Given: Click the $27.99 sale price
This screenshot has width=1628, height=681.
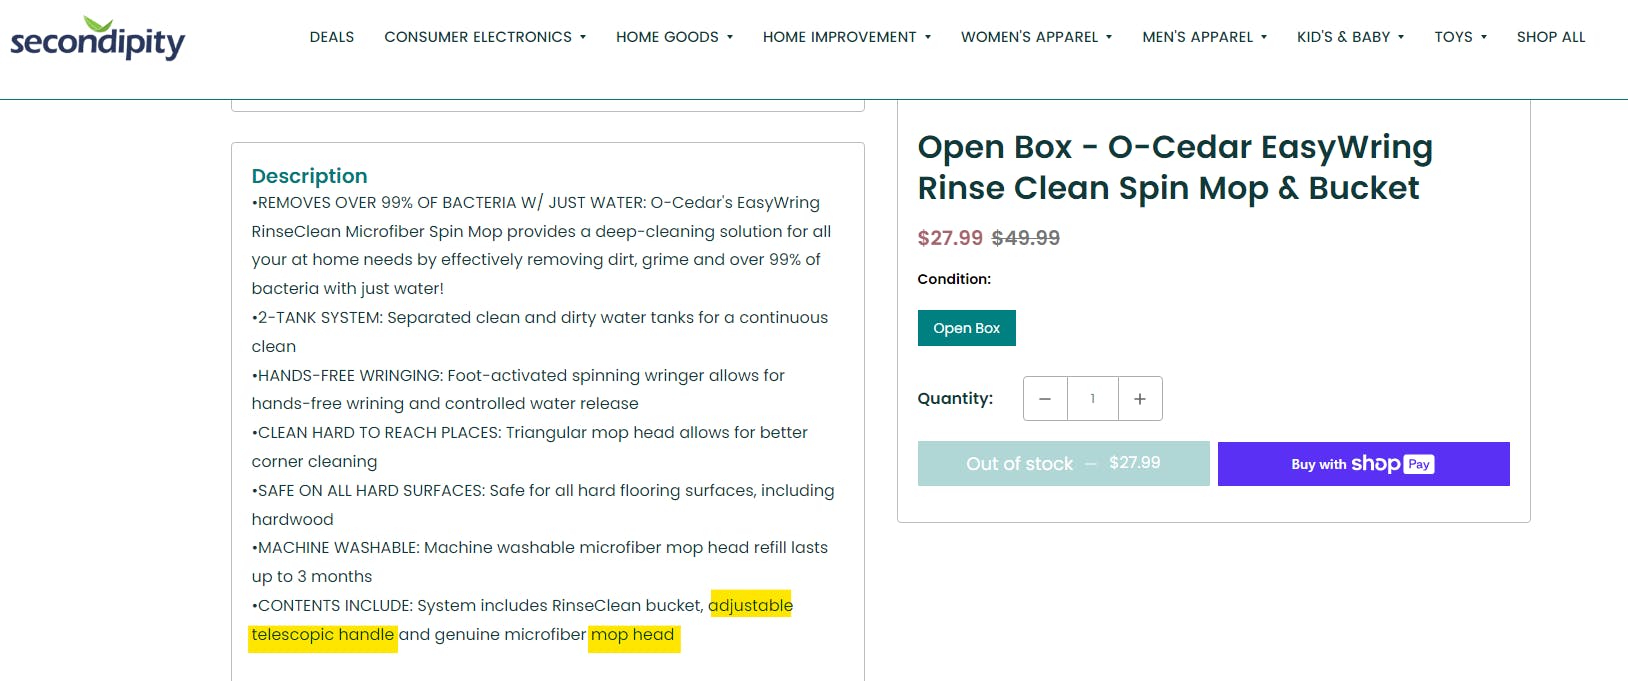Looking at the screenshot, I should tap(950, 238).
